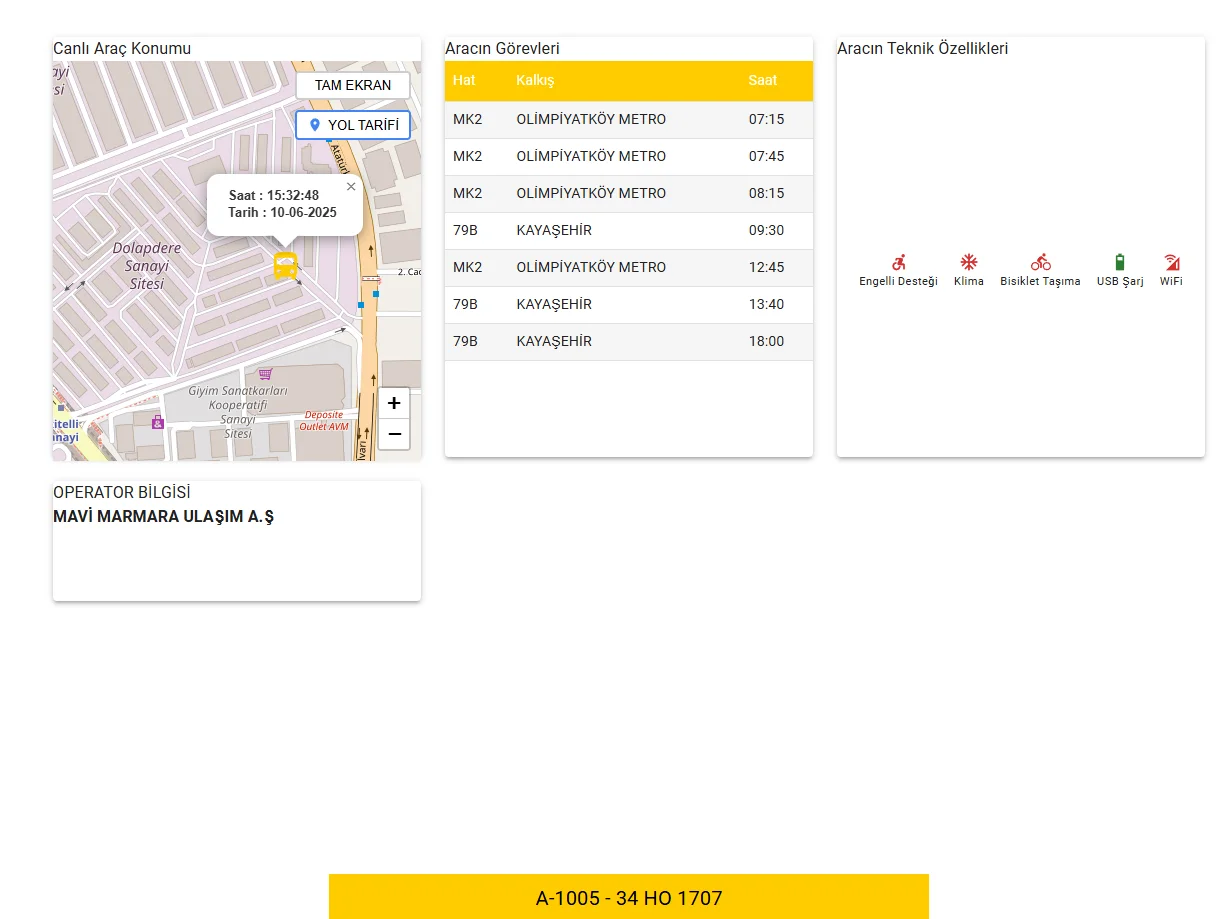Select the MK2 row departing at 07:15

pos(628,120)
